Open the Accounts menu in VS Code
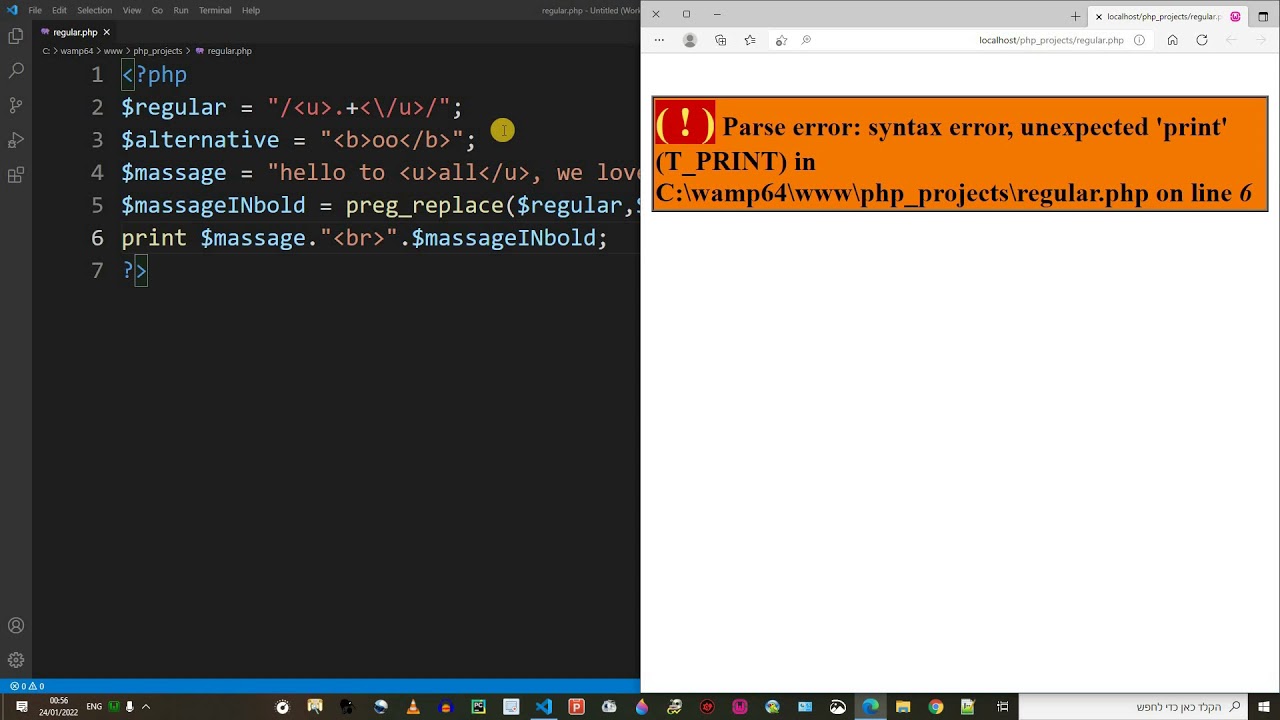Image resolution: width=1280 pixels, height=720 pixels. point(16,626)
